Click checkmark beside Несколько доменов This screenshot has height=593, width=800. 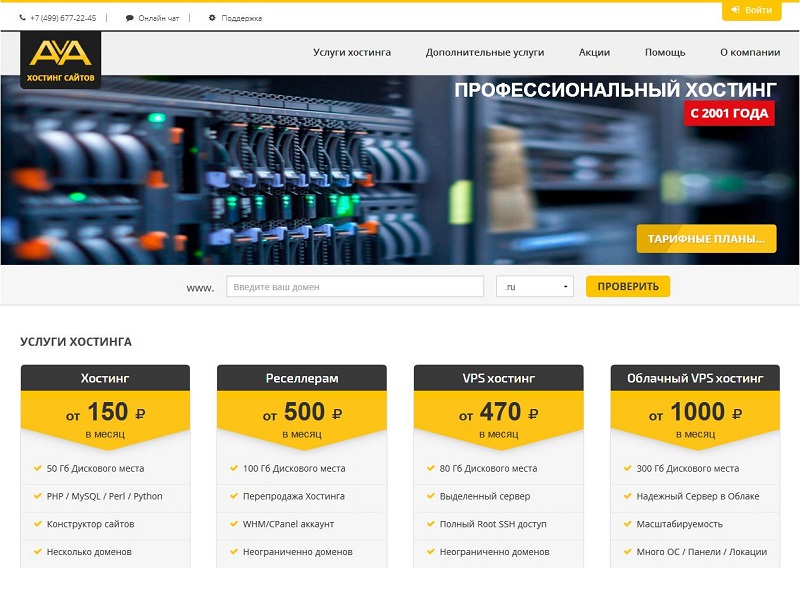pos(37,551)
